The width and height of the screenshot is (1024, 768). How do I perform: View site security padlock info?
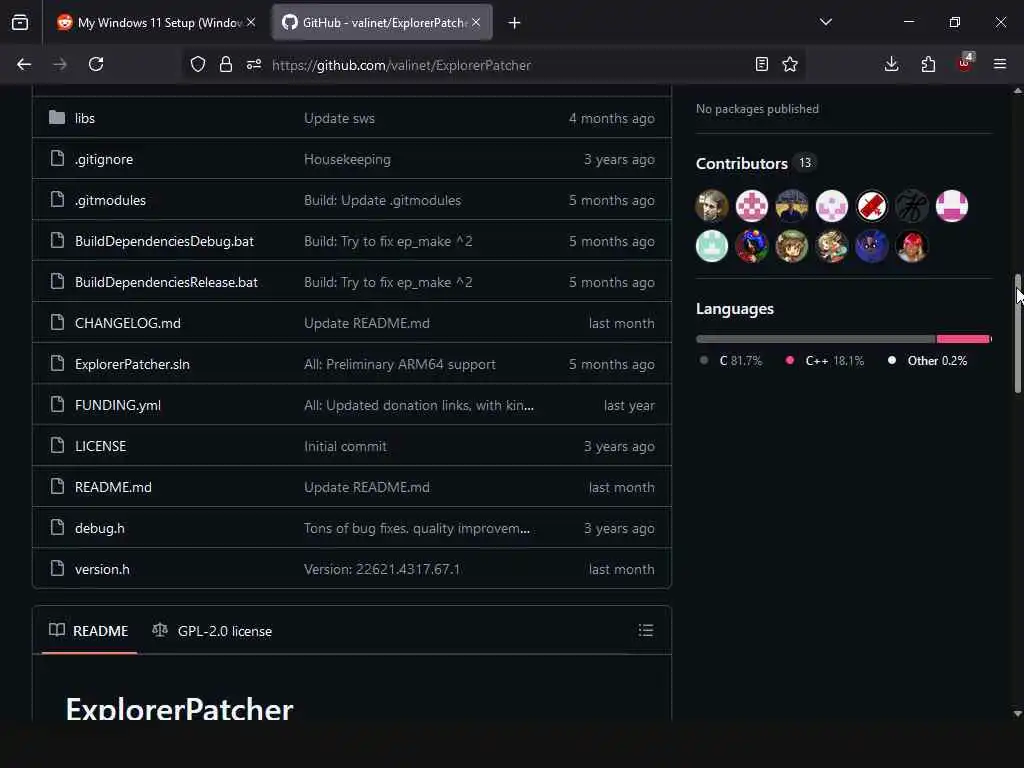tap(226, 65)
